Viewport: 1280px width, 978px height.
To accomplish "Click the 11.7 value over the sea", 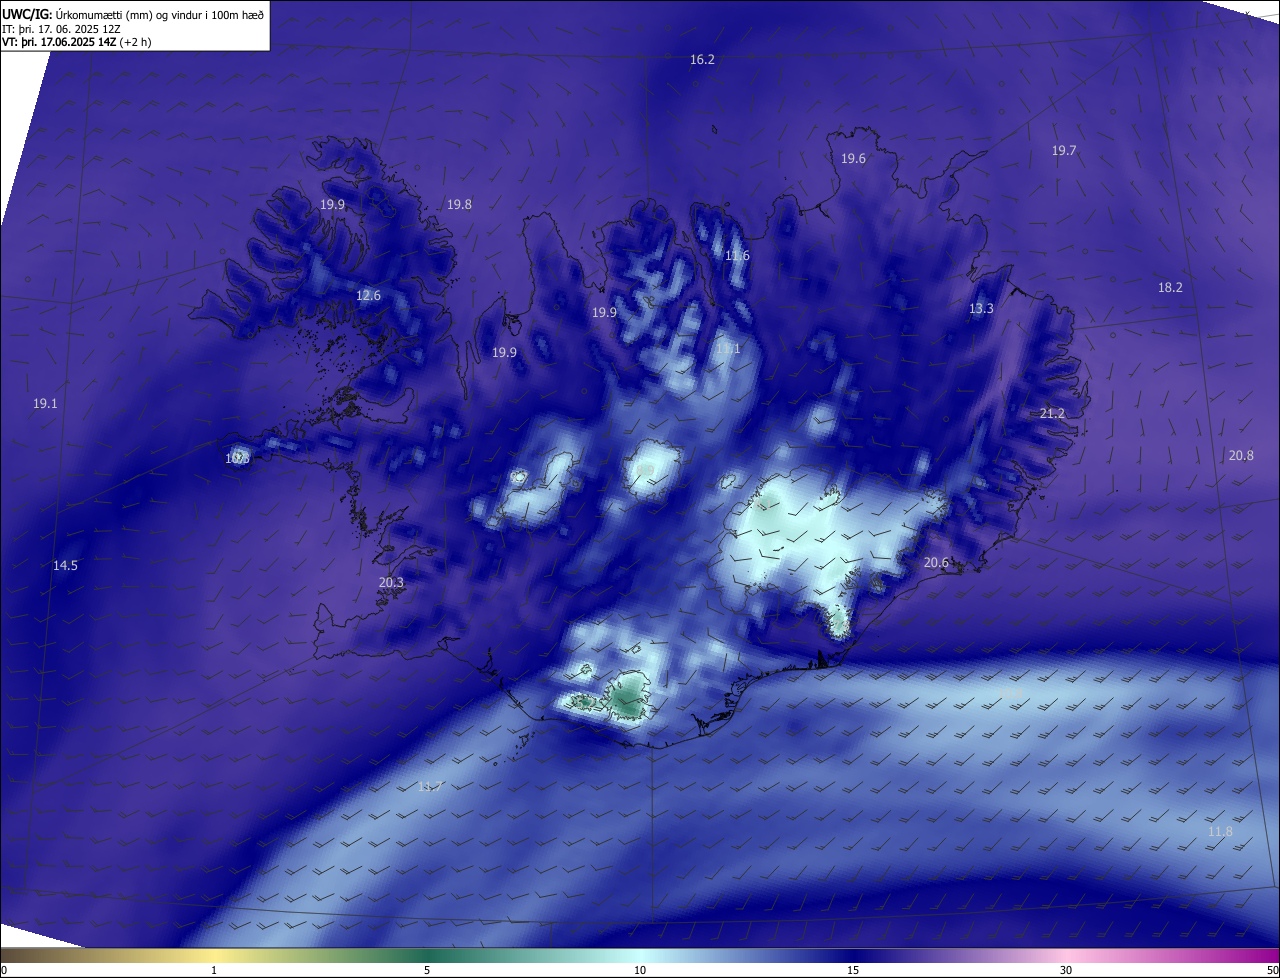I will coord(430,787).
